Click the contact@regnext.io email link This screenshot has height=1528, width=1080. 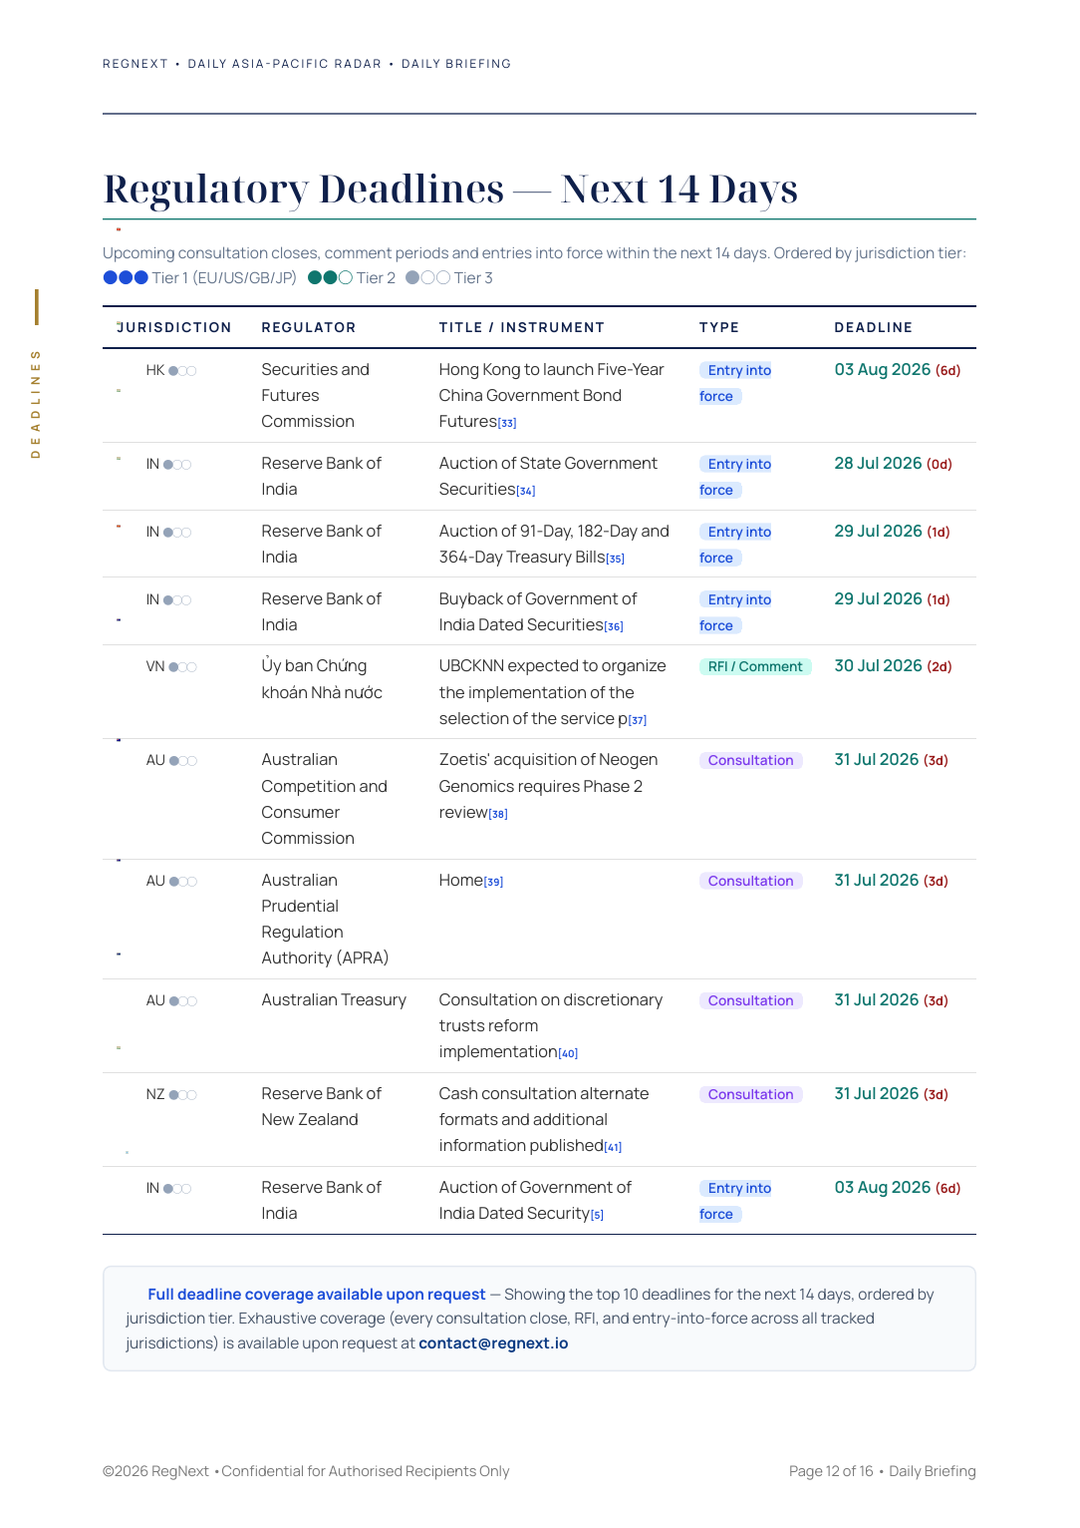(493, 1343)
